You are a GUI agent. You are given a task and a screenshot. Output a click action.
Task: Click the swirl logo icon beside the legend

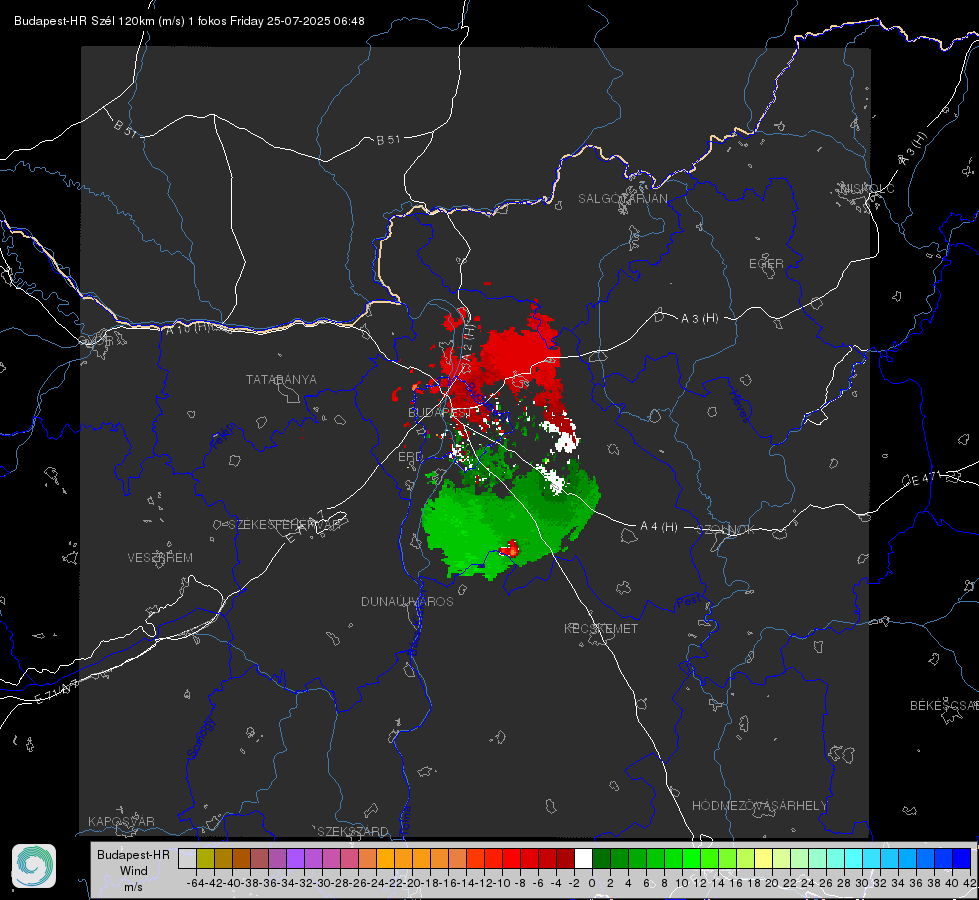point(34,866)
